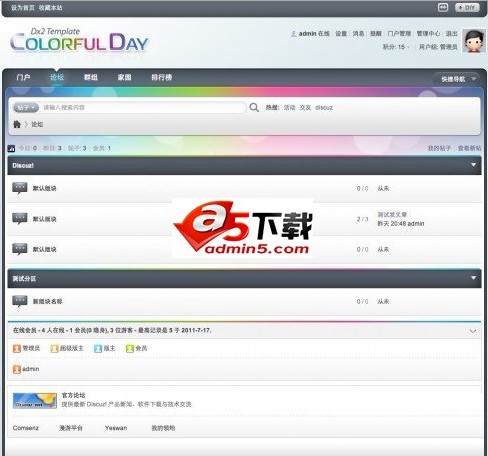
Task: Switch to the 门户 nav tab
Action: 23,77
